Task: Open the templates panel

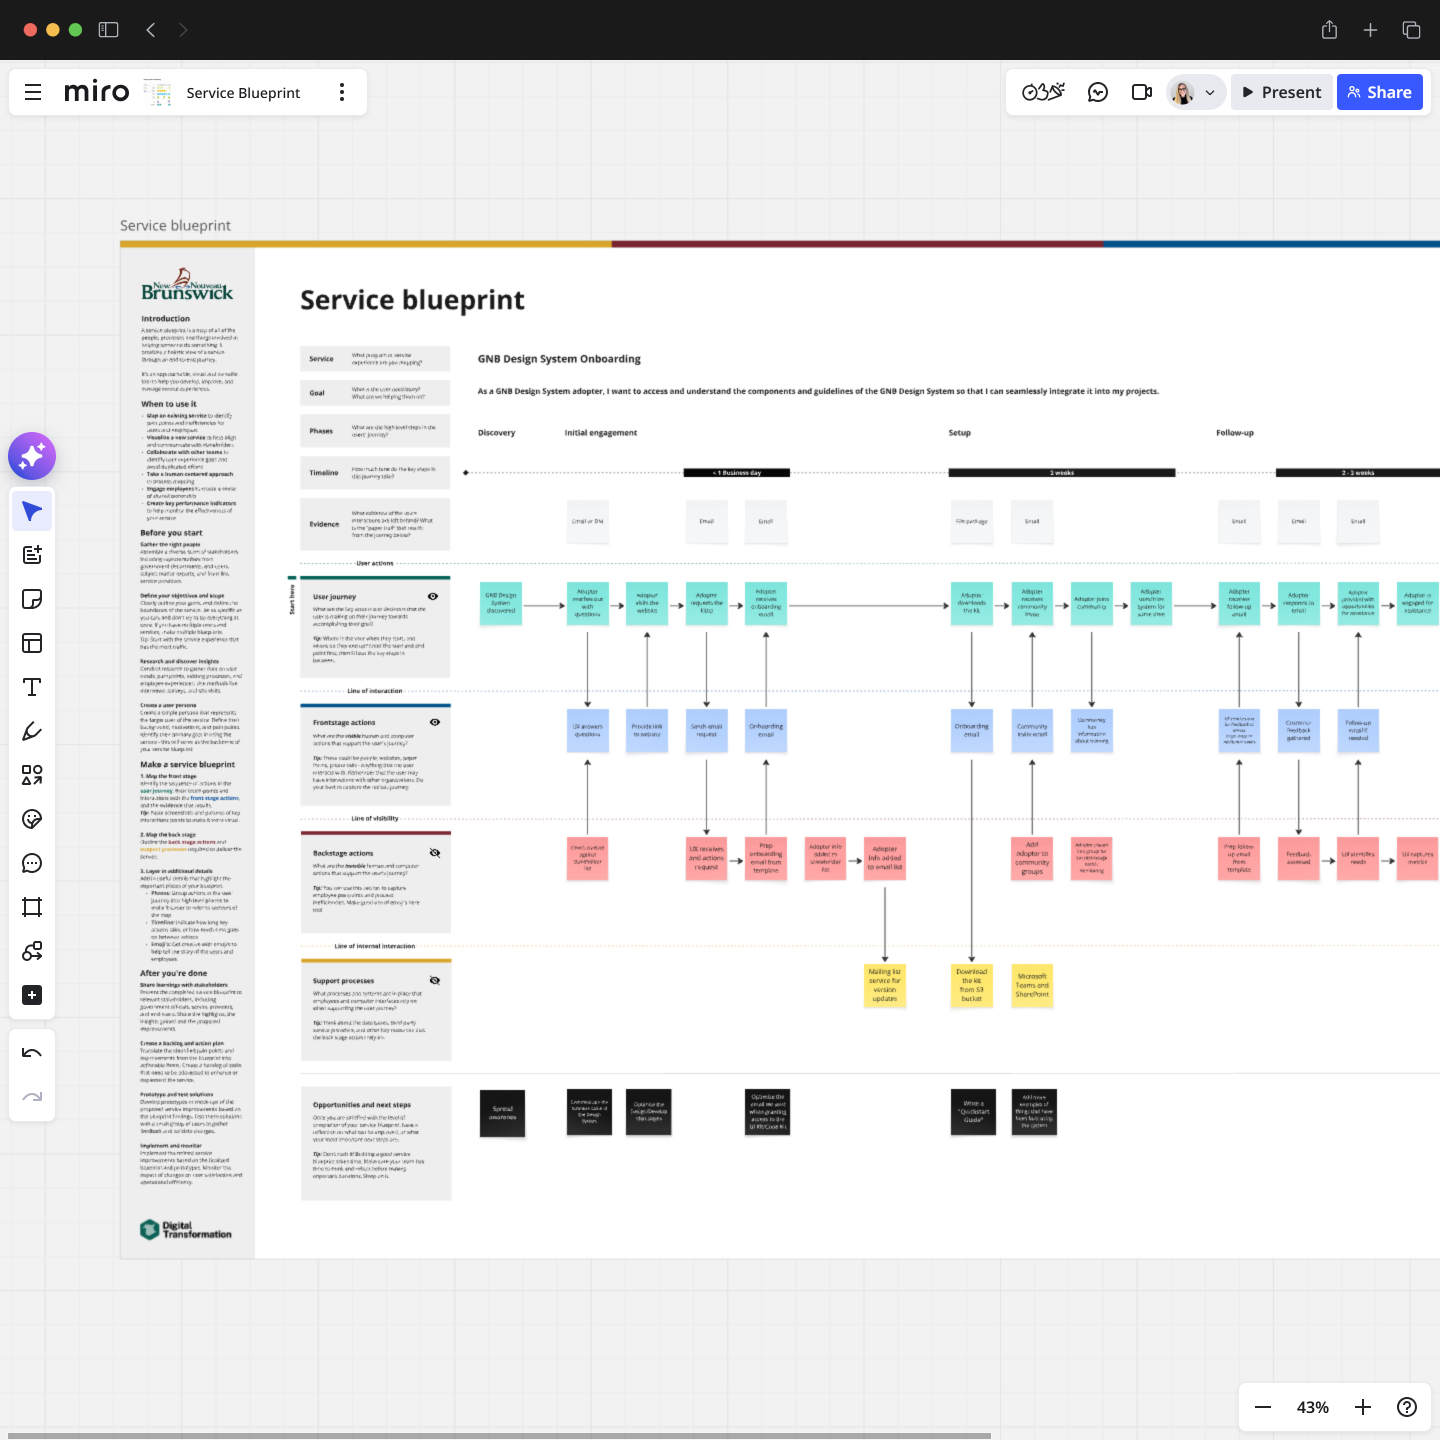Action: tap(32, 643)
